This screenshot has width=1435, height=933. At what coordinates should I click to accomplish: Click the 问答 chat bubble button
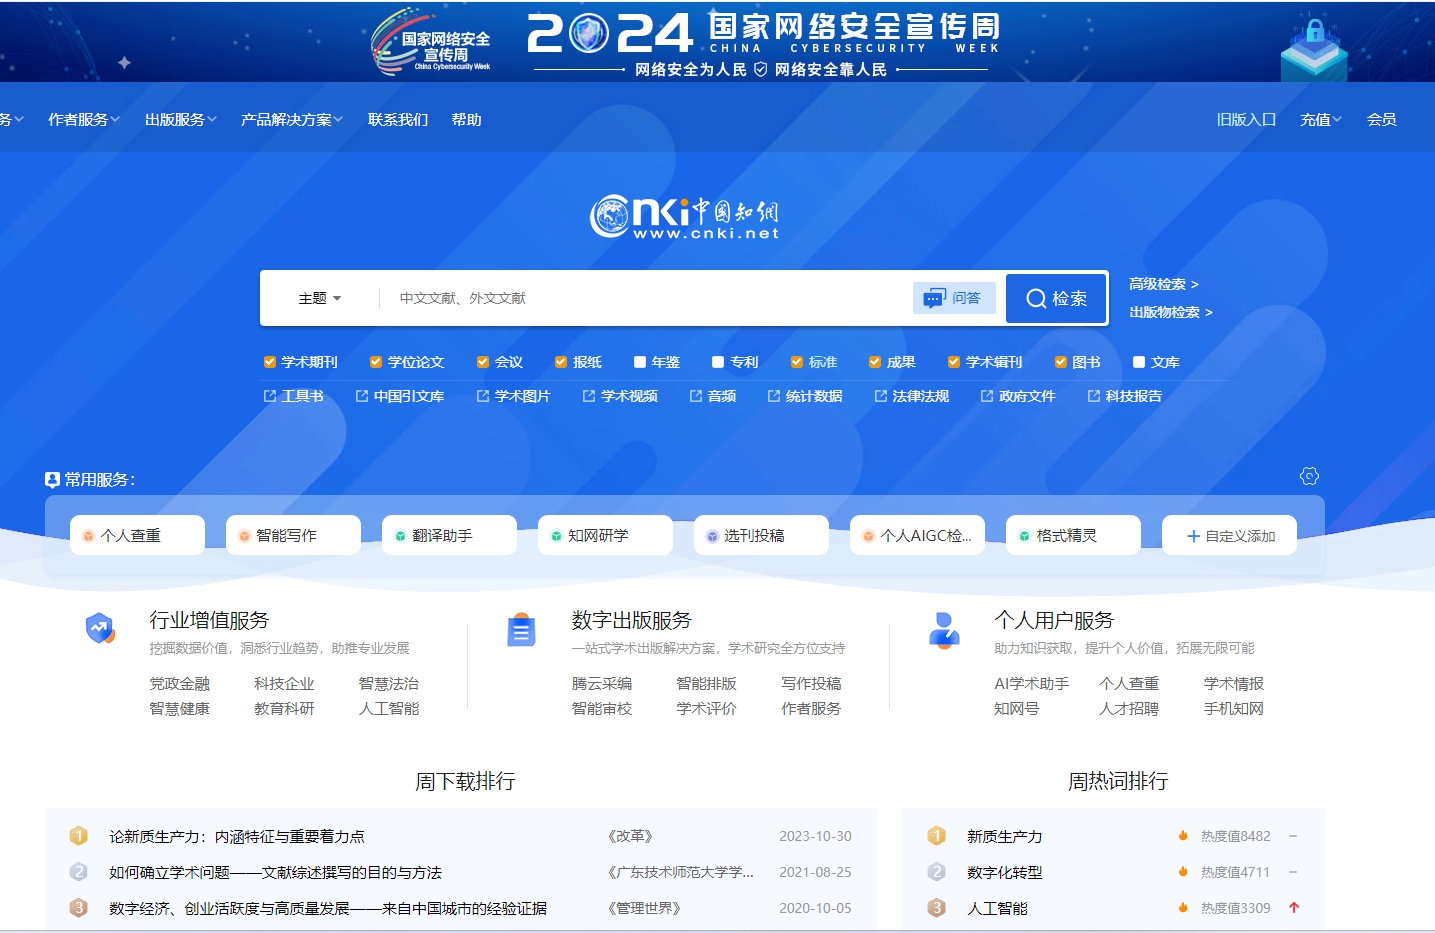pos(954,298)
